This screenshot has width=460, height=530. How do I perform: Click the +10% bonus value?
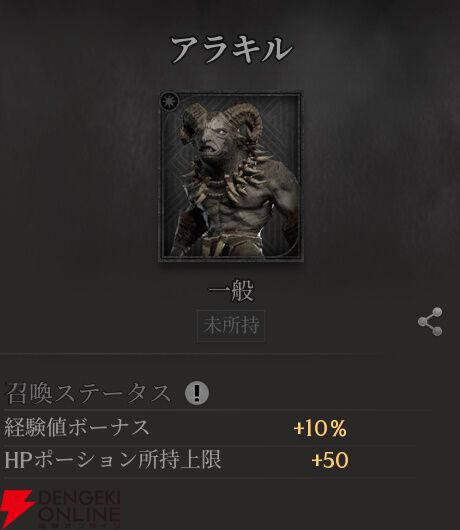click(320, 428)
